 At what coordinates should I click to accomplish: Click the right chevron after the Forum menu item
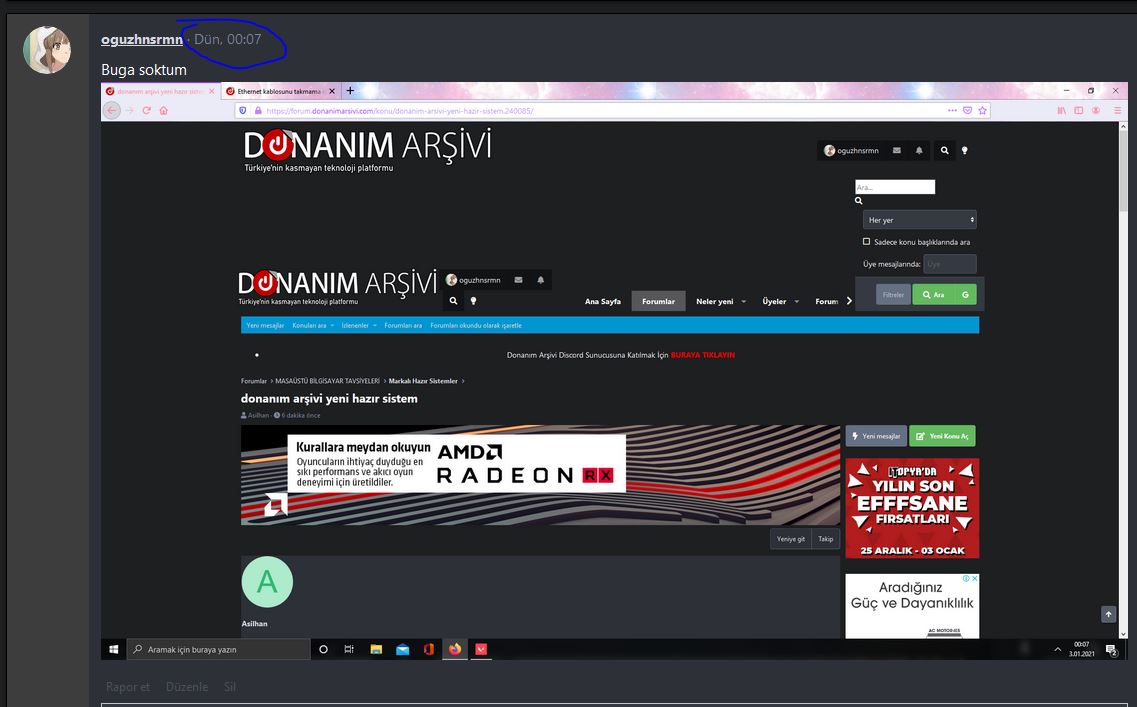(x=849, y=301)
